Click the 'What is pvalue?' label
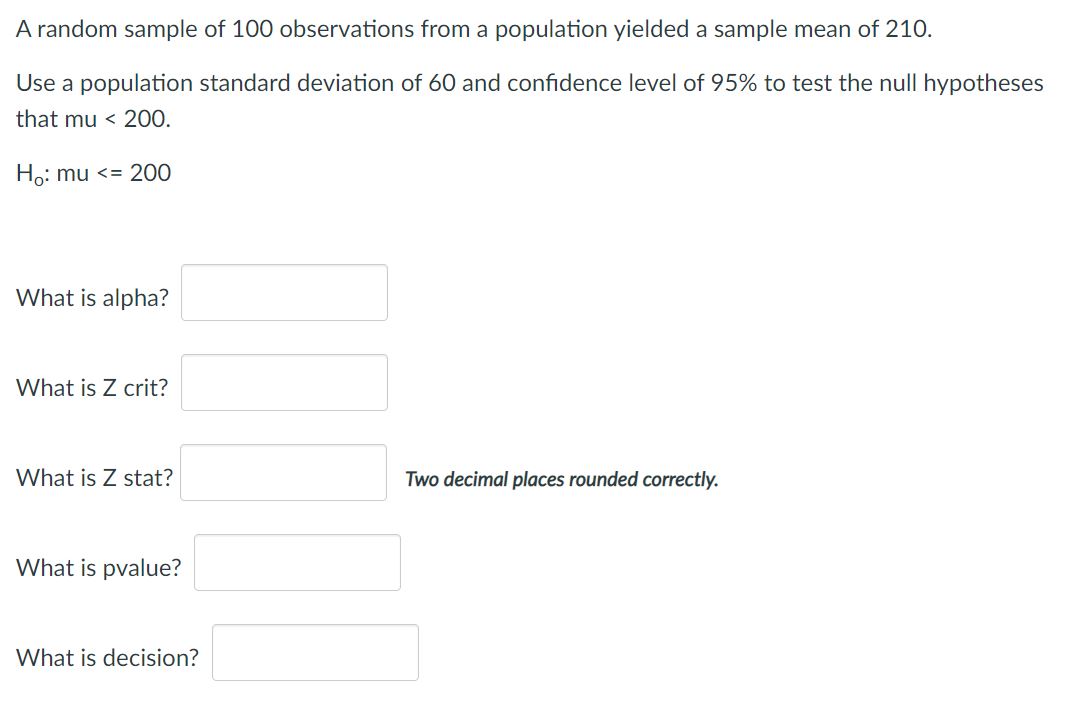Viewport: 1083px width, 703px height. (99, 568)
